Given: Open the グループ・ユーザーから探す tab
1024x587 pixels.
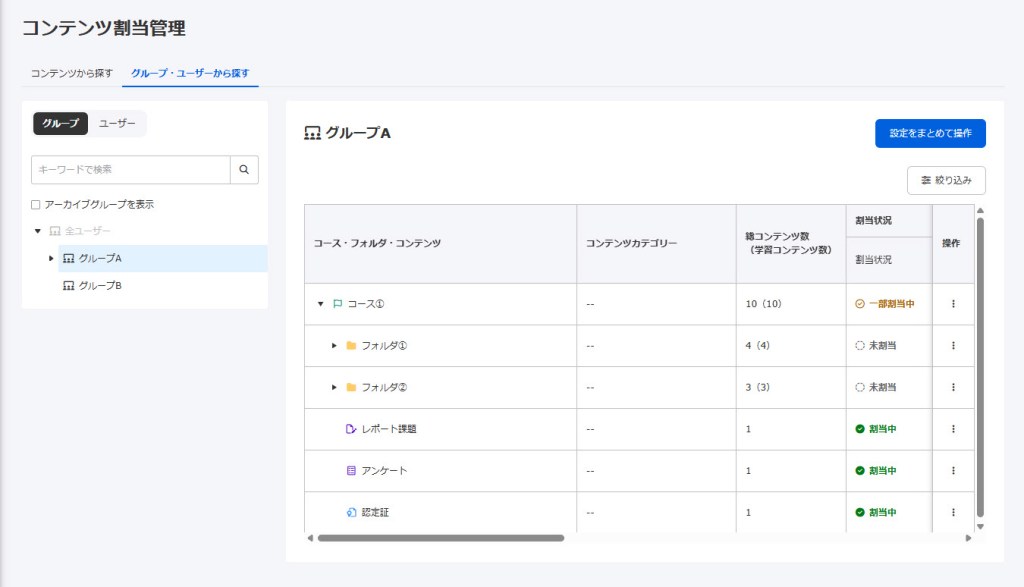Looking at the screenshot, I should click(x=190, y=73).
